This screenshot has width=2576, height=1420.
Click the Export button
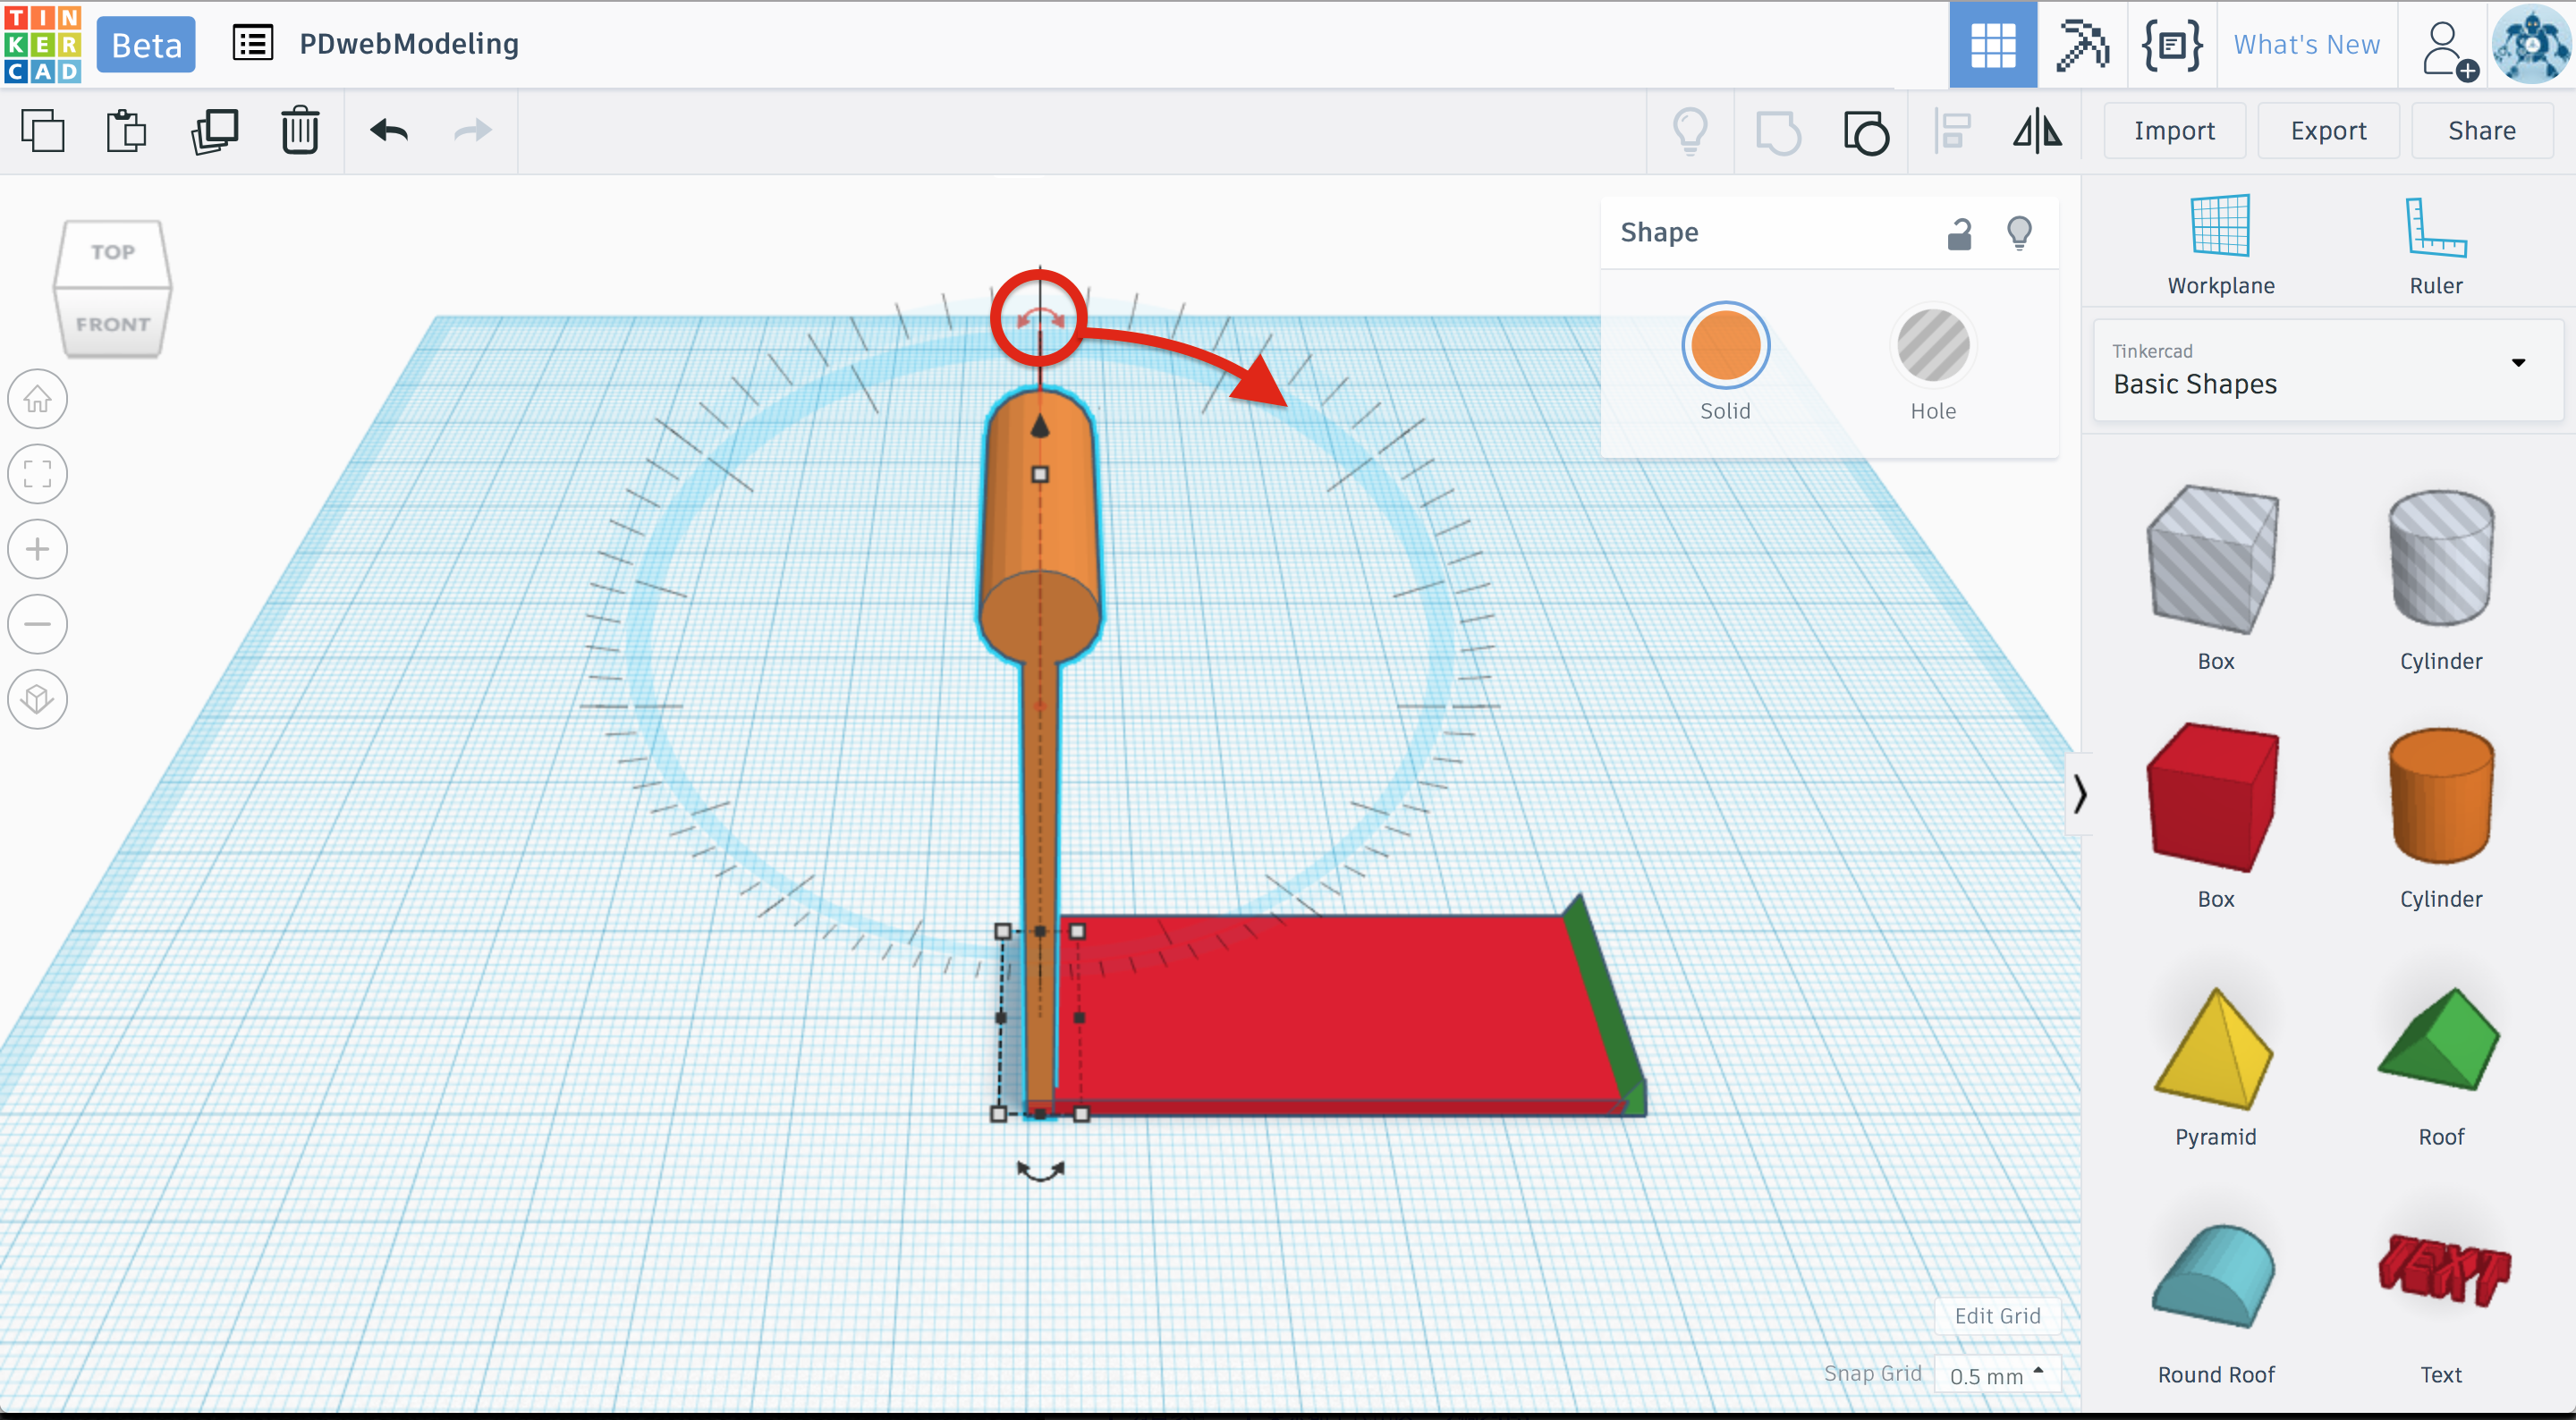pyautogui.click(x=2328, y=131)
